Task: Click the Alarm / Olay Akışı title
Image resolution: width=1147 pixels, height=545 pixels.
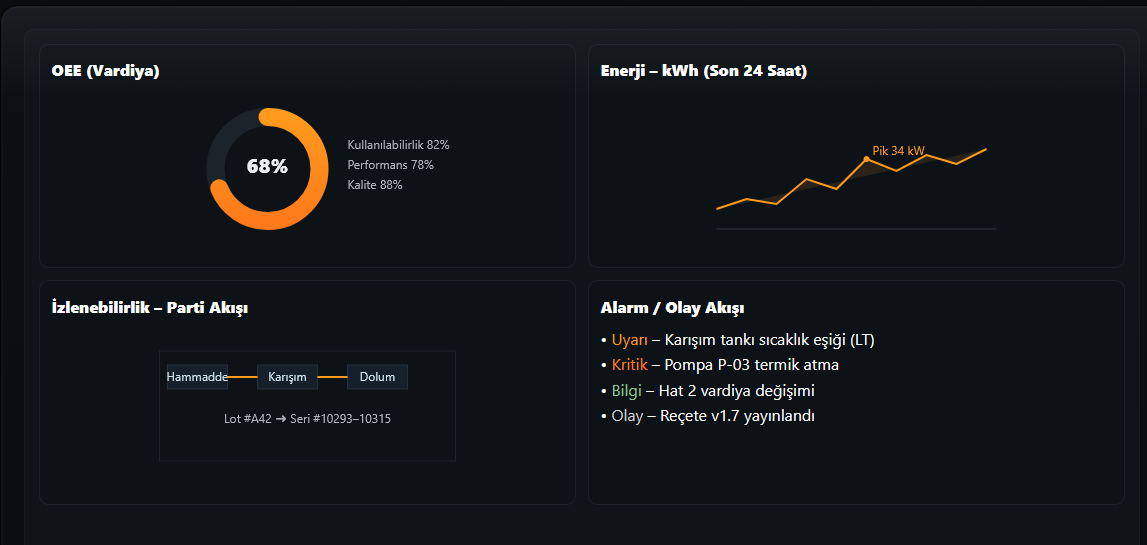Action: (671, 308)
